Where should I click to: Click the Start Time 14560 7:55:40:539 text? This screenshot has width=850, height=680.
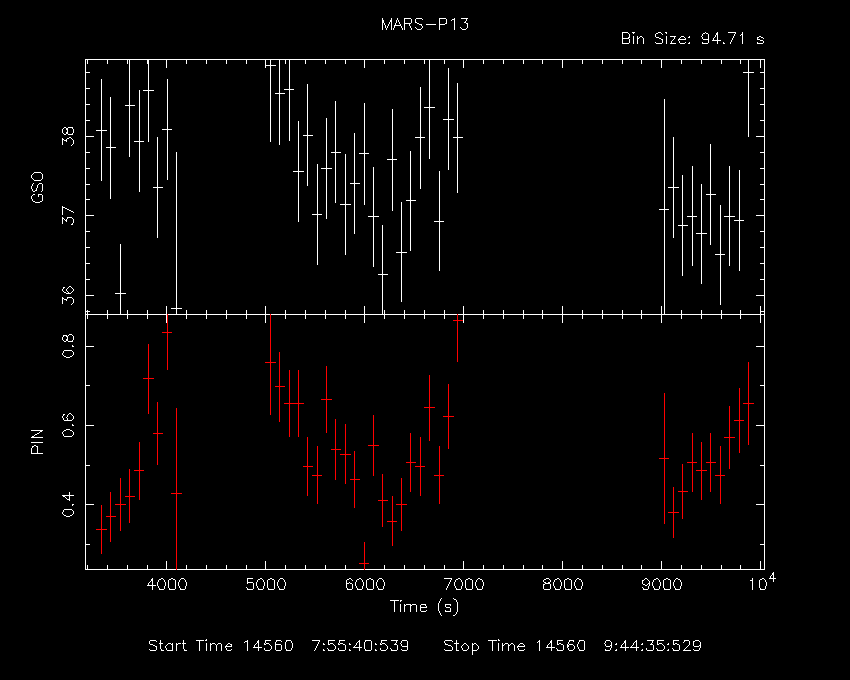[279, 646]
